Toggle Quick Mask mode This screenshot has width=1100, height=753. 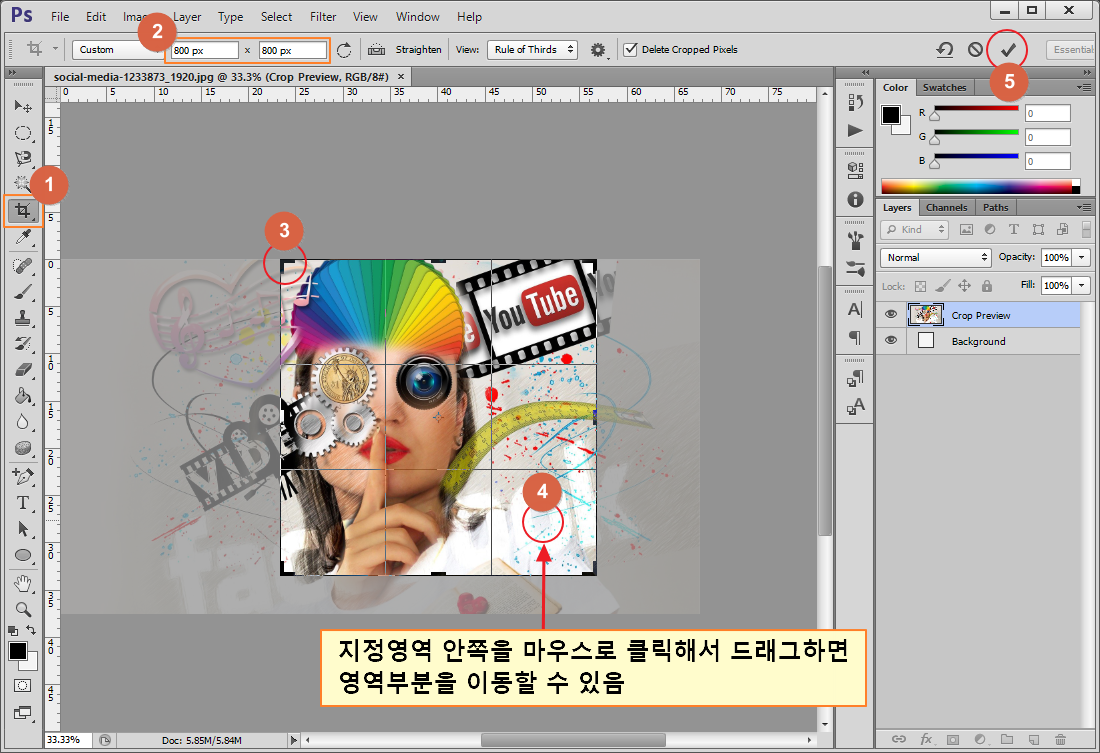tap(23, 686)
